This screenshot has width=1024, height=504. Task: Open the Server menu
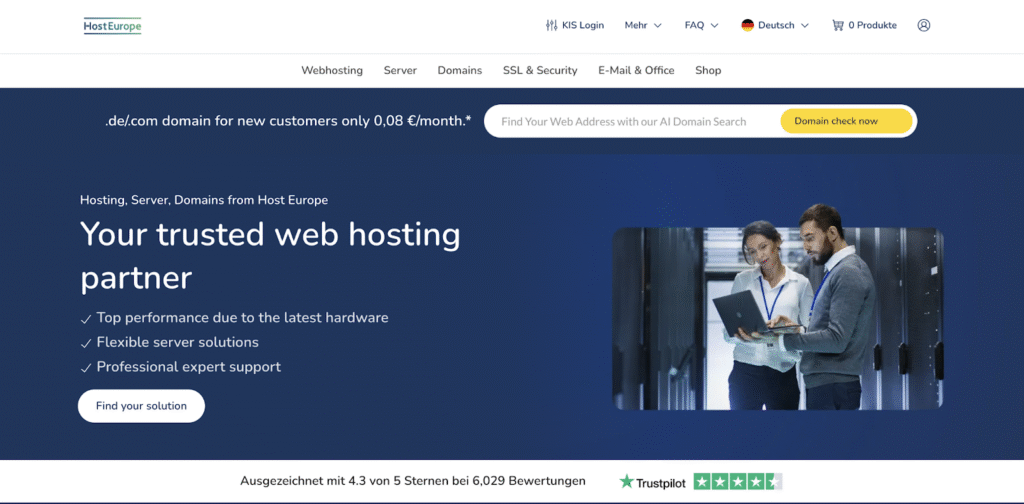[400, 71]
